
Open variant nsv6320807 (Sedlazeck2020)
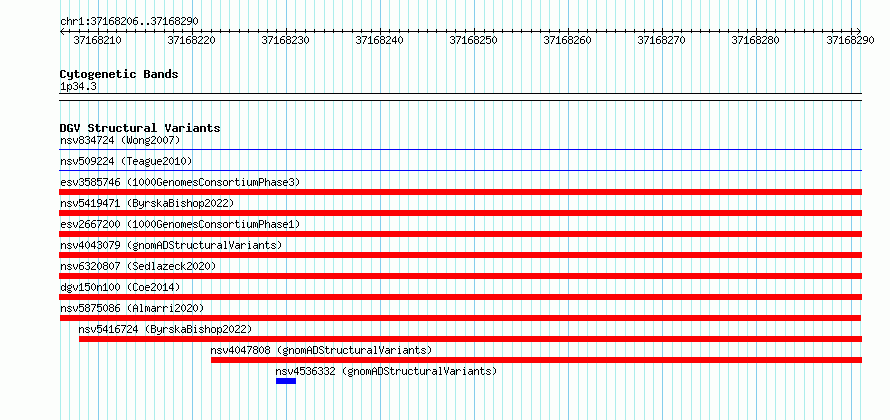pyautogui.click(x=138, y=266)
